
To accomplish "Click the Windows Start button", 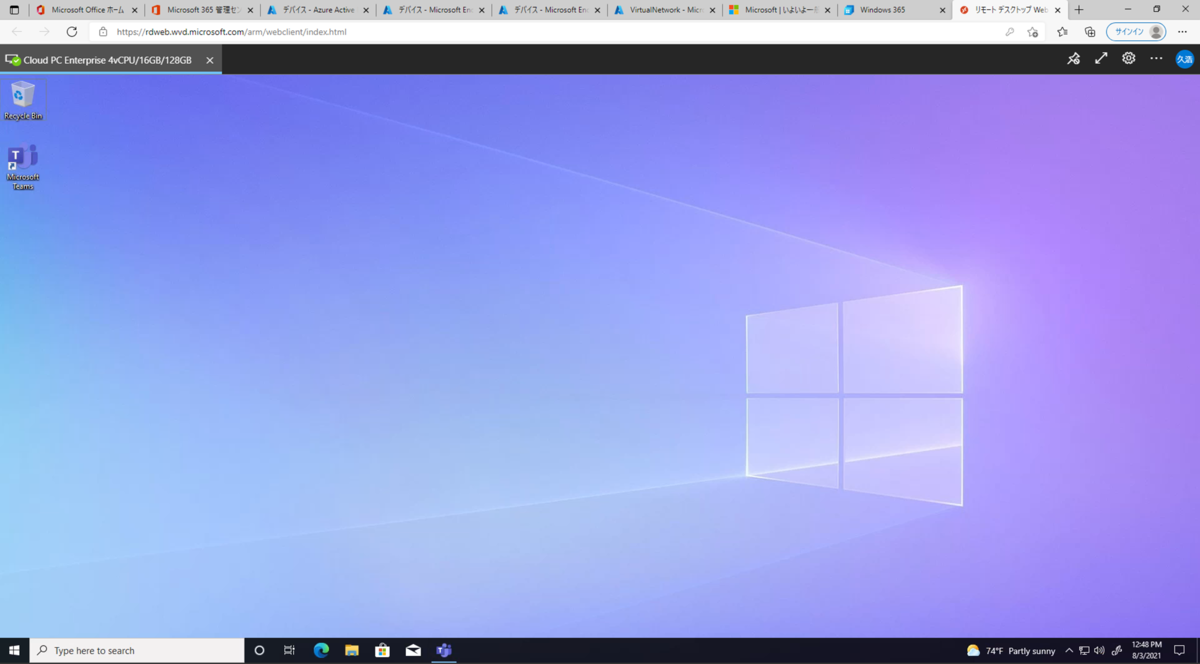I will tap(14, 650).
